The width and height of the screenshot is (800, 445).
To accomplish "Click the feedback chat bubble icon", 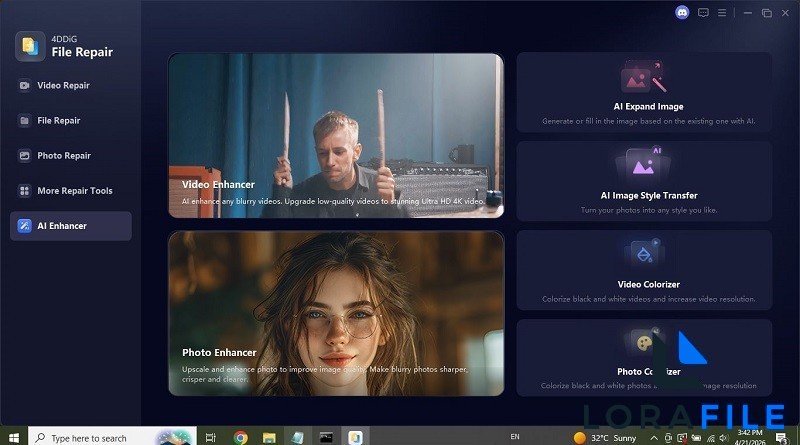I will (703, 13).
